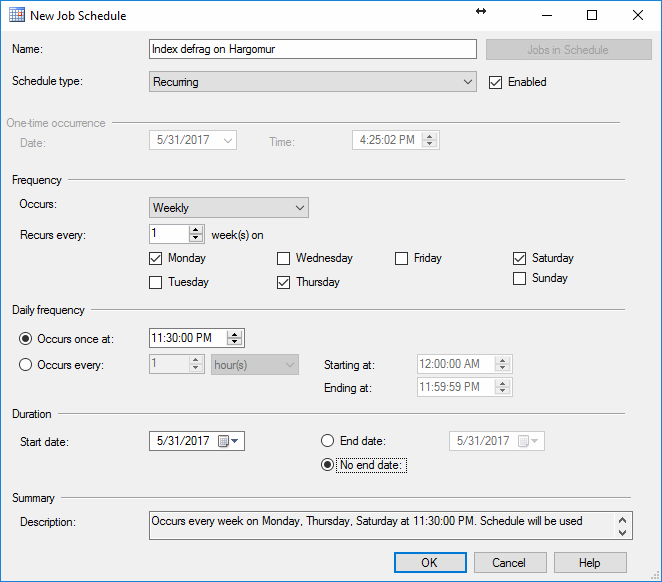Choose the End date radio option
Image resolution: width=662 pixels, height=582 pixels.
327,441
